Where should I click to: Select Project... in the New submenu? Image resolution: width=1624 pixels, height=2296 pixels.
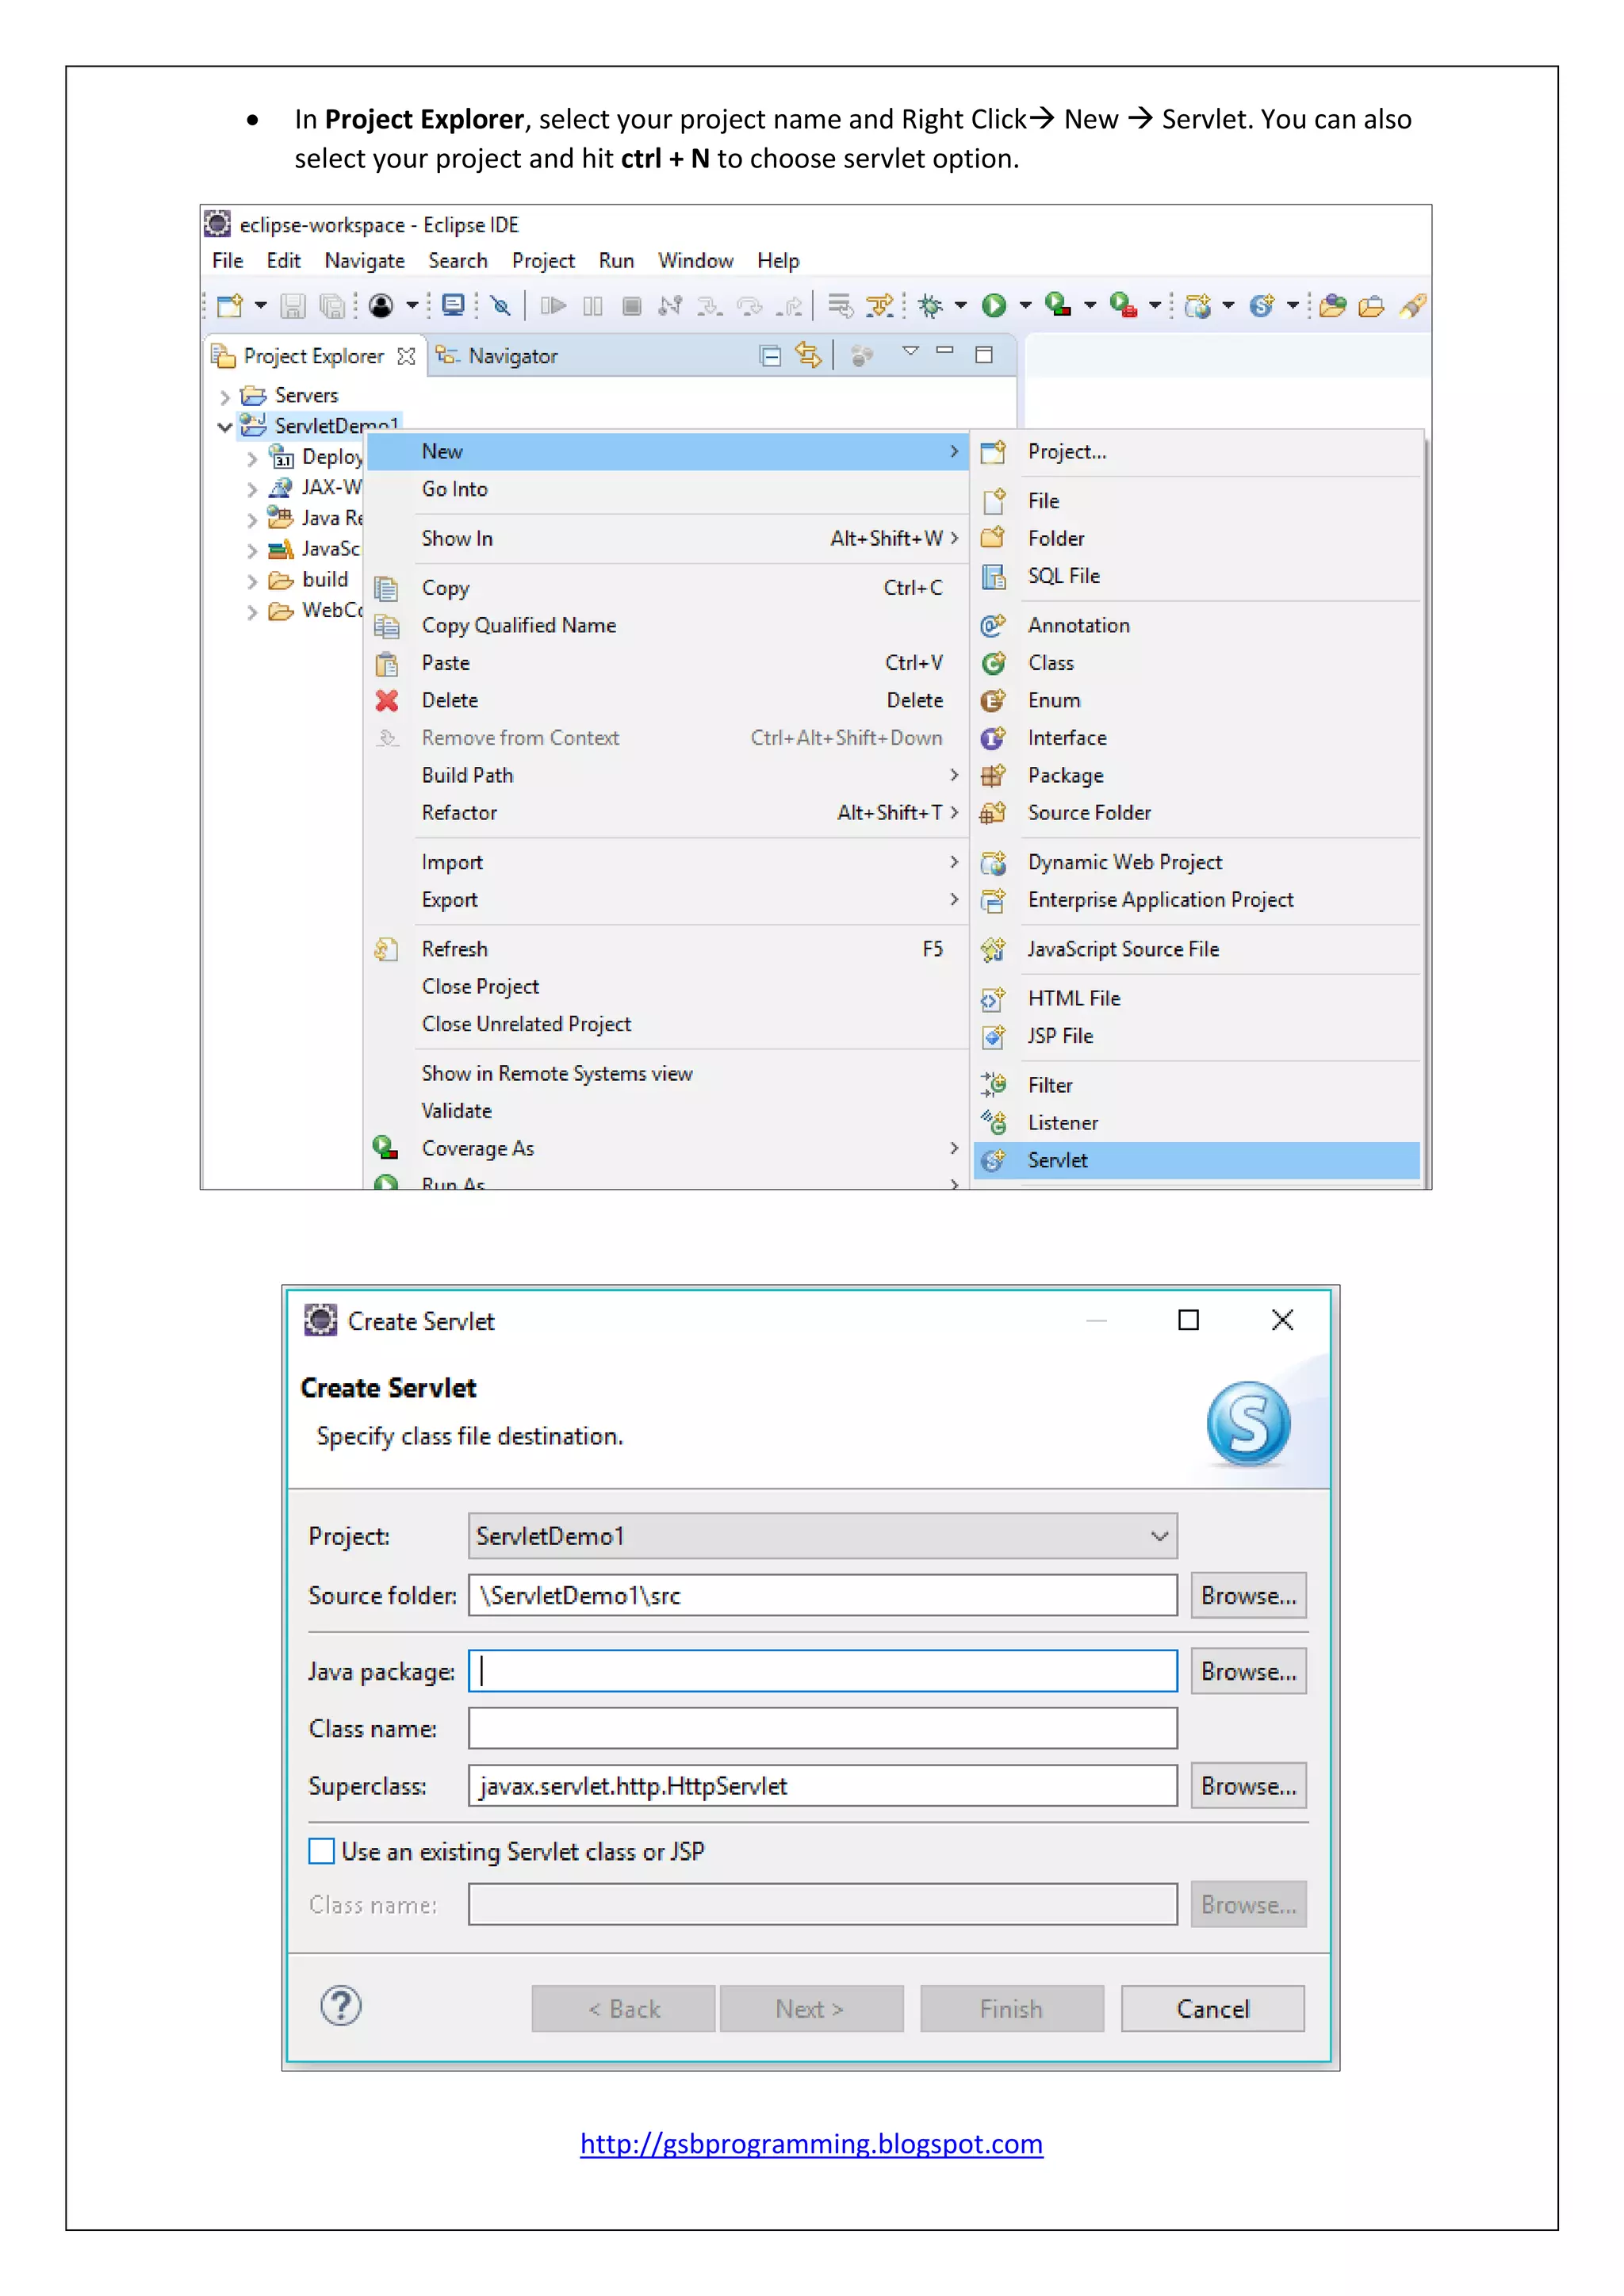coord(1196,452)
